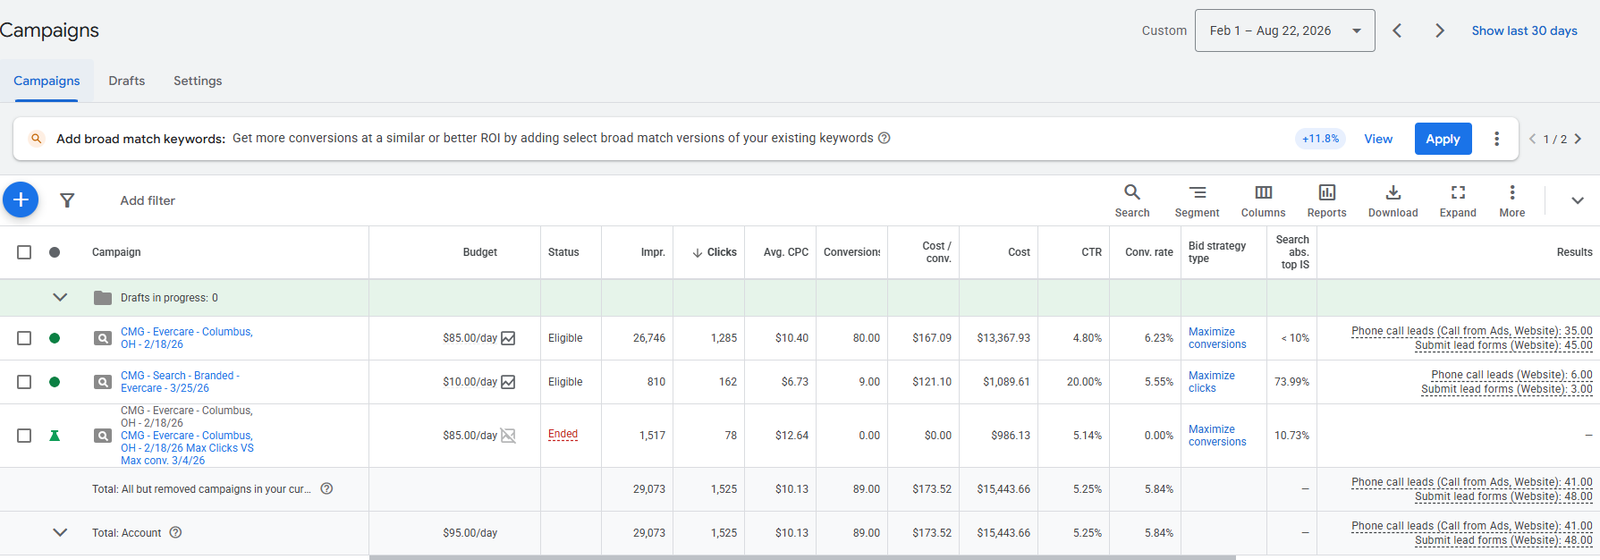The image size is (1600, 560).
Task: Collapse the Drafts in progress section
Action: pos(60,298)
